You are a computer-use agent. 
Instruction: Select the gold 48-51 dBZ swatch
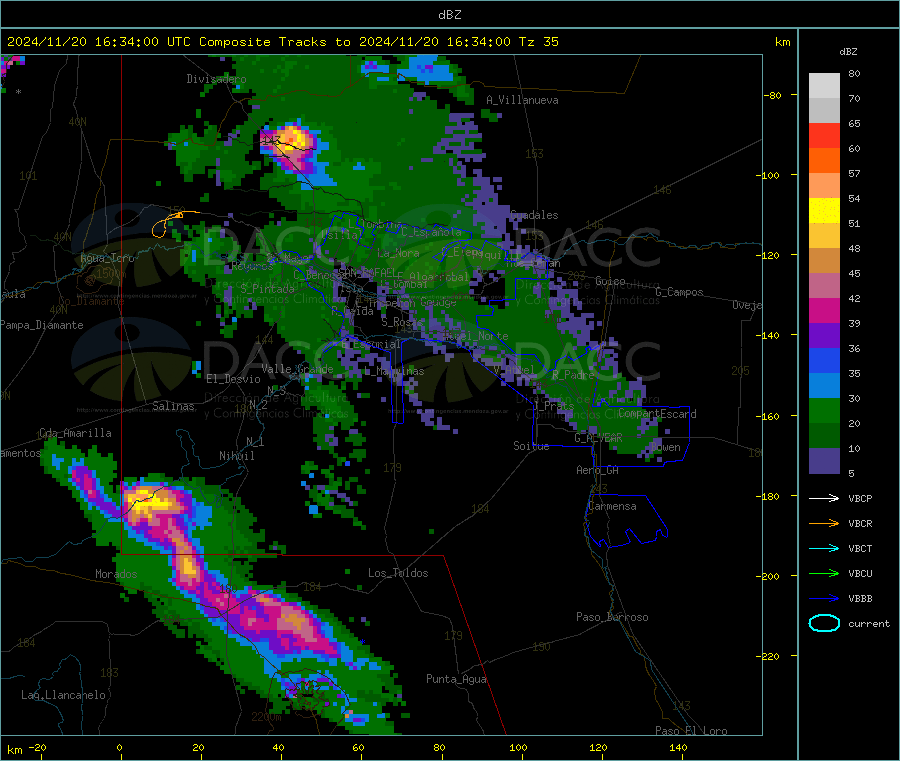(824, 235)
